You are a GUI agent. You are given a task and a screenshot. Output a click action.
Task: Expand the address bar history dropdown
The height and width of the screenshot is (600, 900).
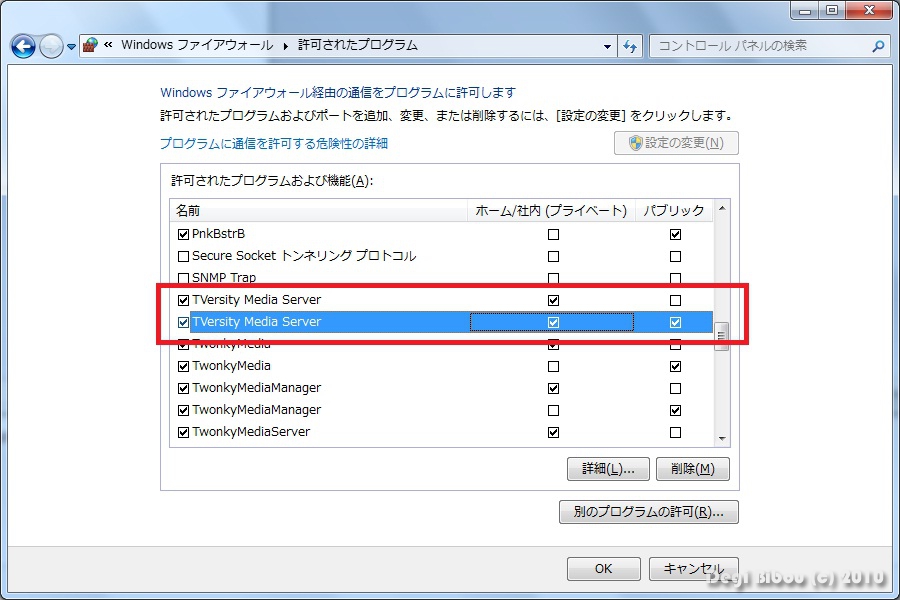(607, 47)
